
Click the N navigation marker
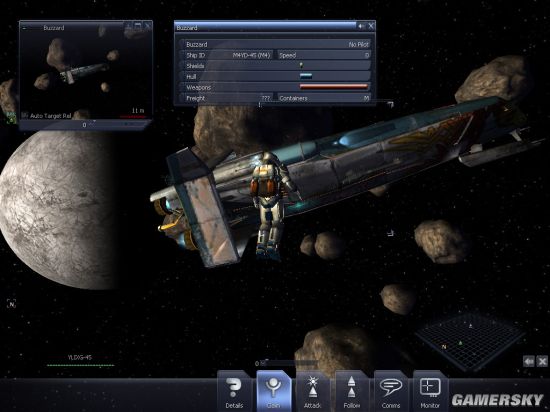coord(12,304)
